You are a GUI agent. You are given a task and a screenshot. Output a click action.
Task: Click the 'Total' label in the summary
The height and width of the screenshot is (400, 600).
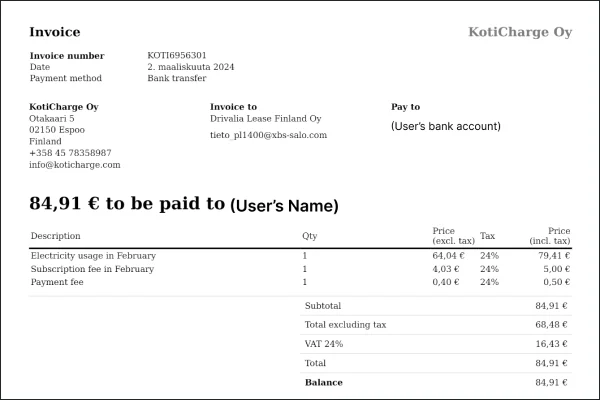tap(315, 363)
